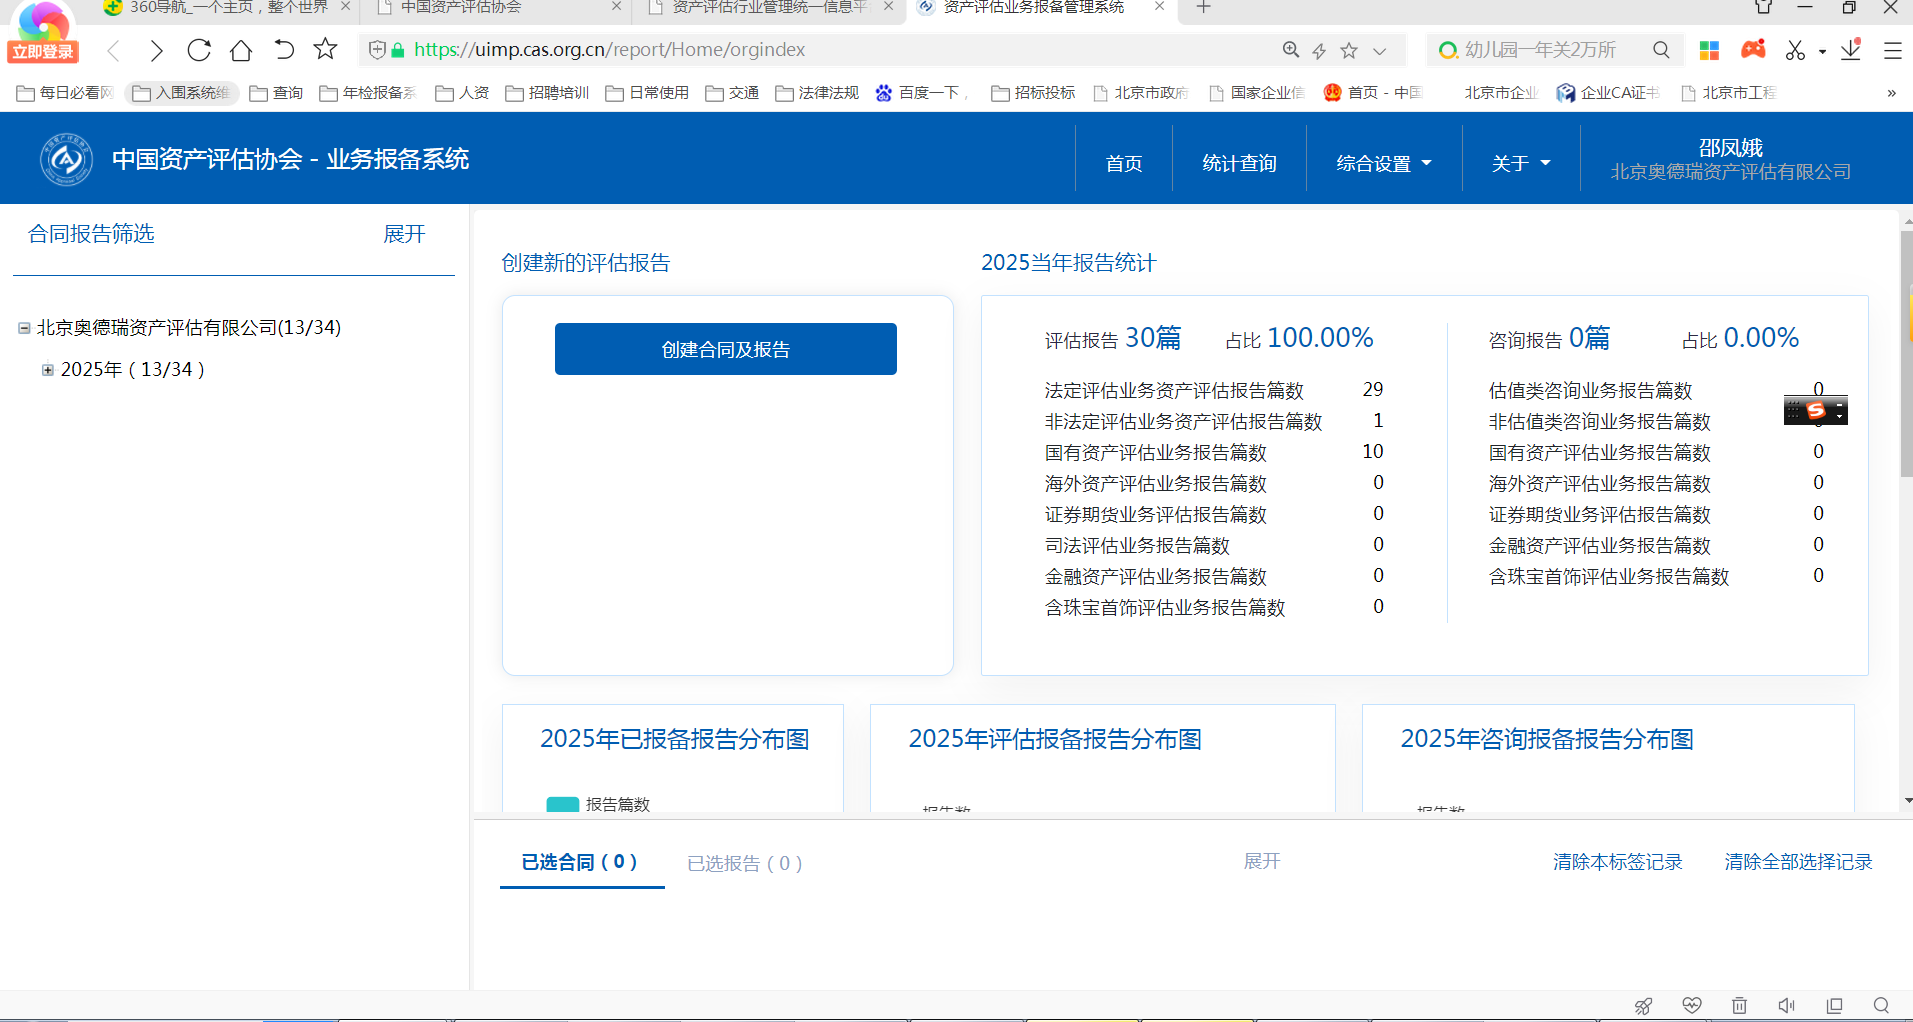Click the teal 报告篇数 legend swatch

click(x=562, y=804)
